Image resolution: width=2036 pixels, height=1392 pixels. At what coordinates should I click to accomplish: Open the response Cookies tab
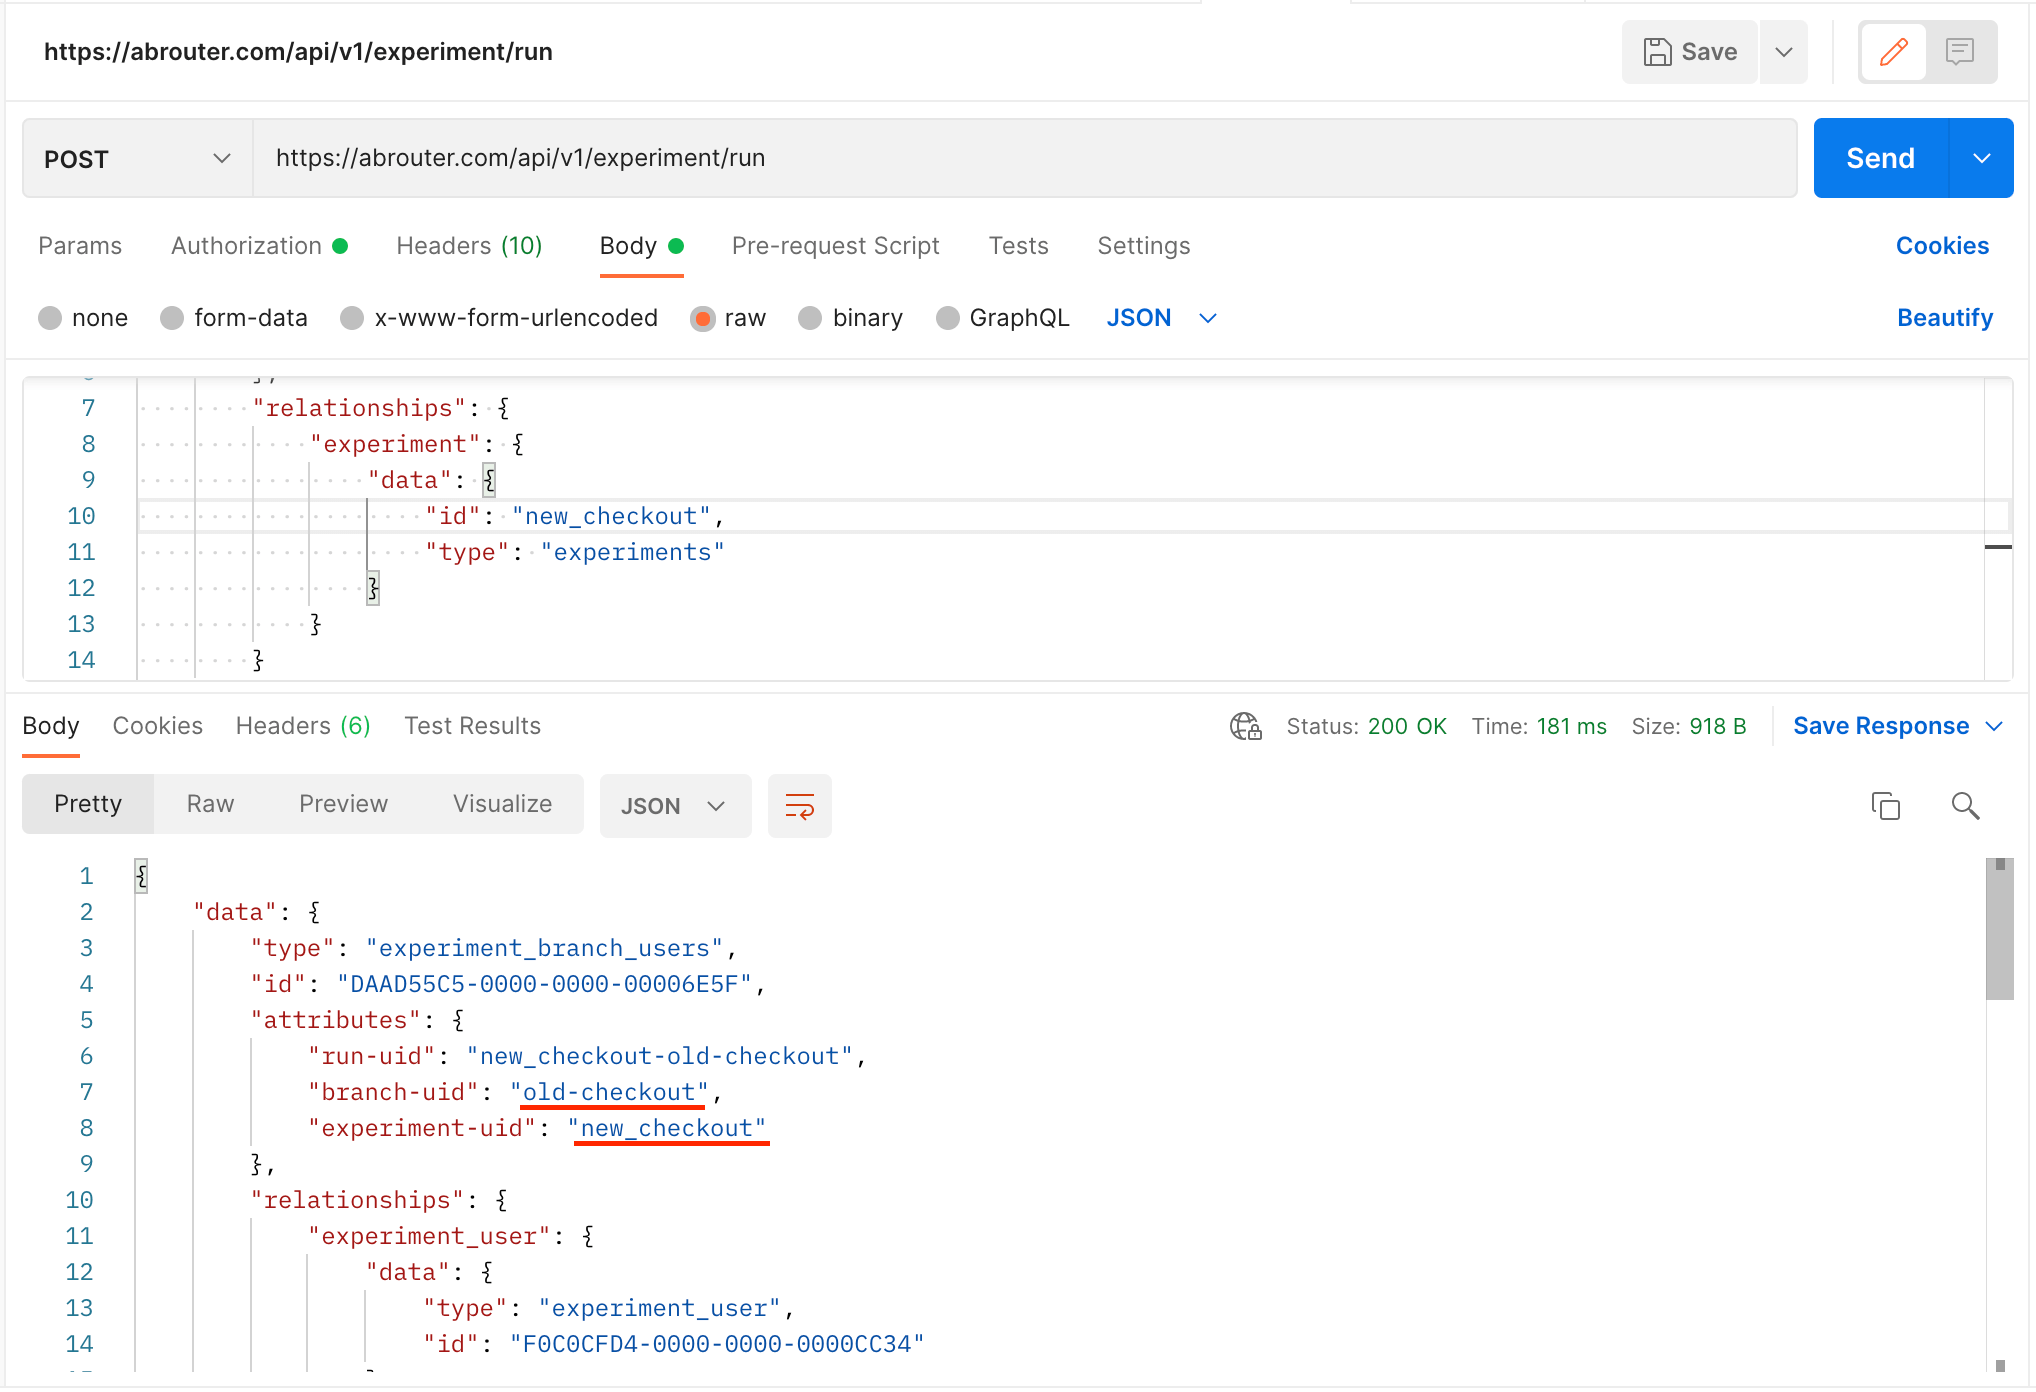click(158, 726)
